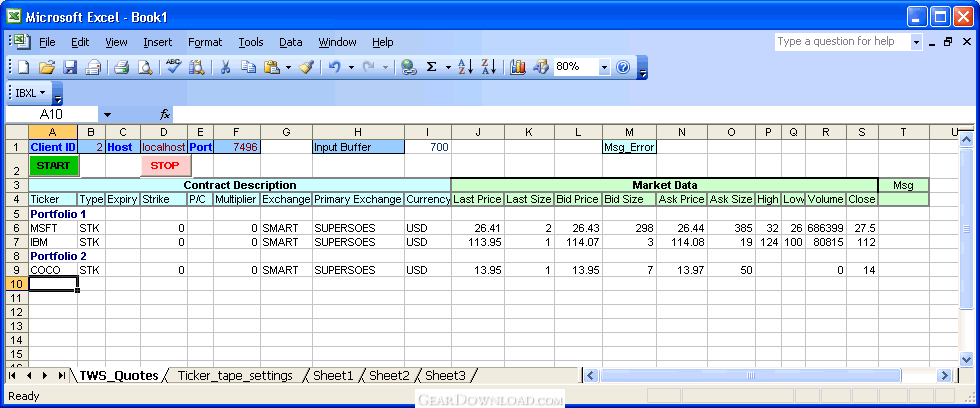Image resolution: width=980 pixels, height=408 pixels.
Task: Open the Drawing toolbar icon
Action: [541, 67]
